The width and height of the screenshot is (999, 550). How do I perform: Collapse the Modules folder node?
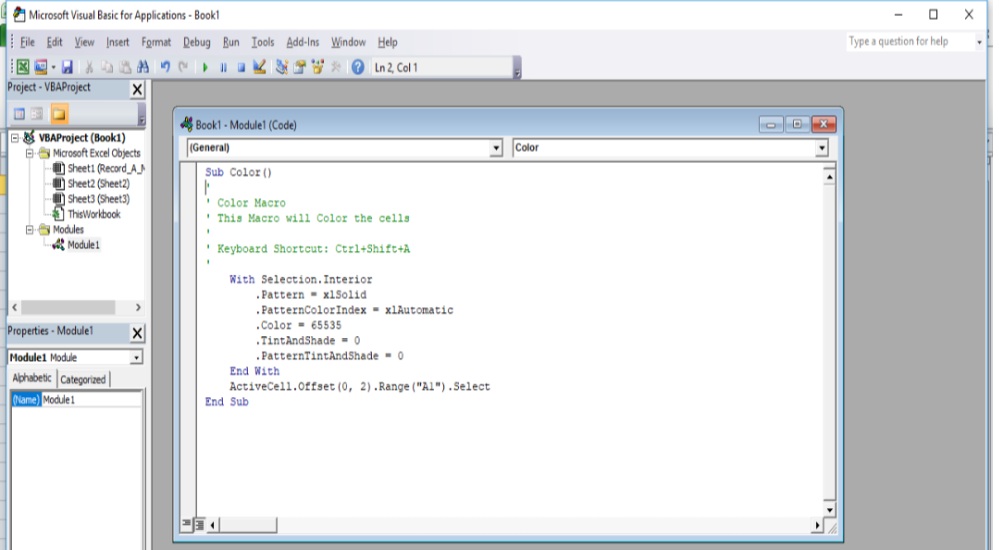tap(29, 229)
